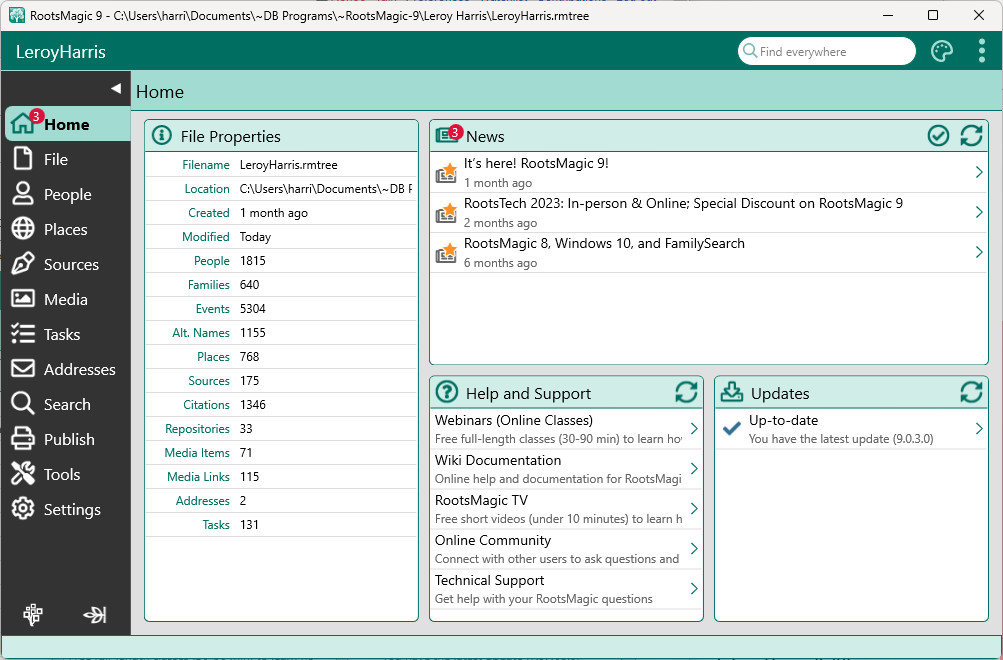
Task: Refresh the News panel
Action: (971, 136)
